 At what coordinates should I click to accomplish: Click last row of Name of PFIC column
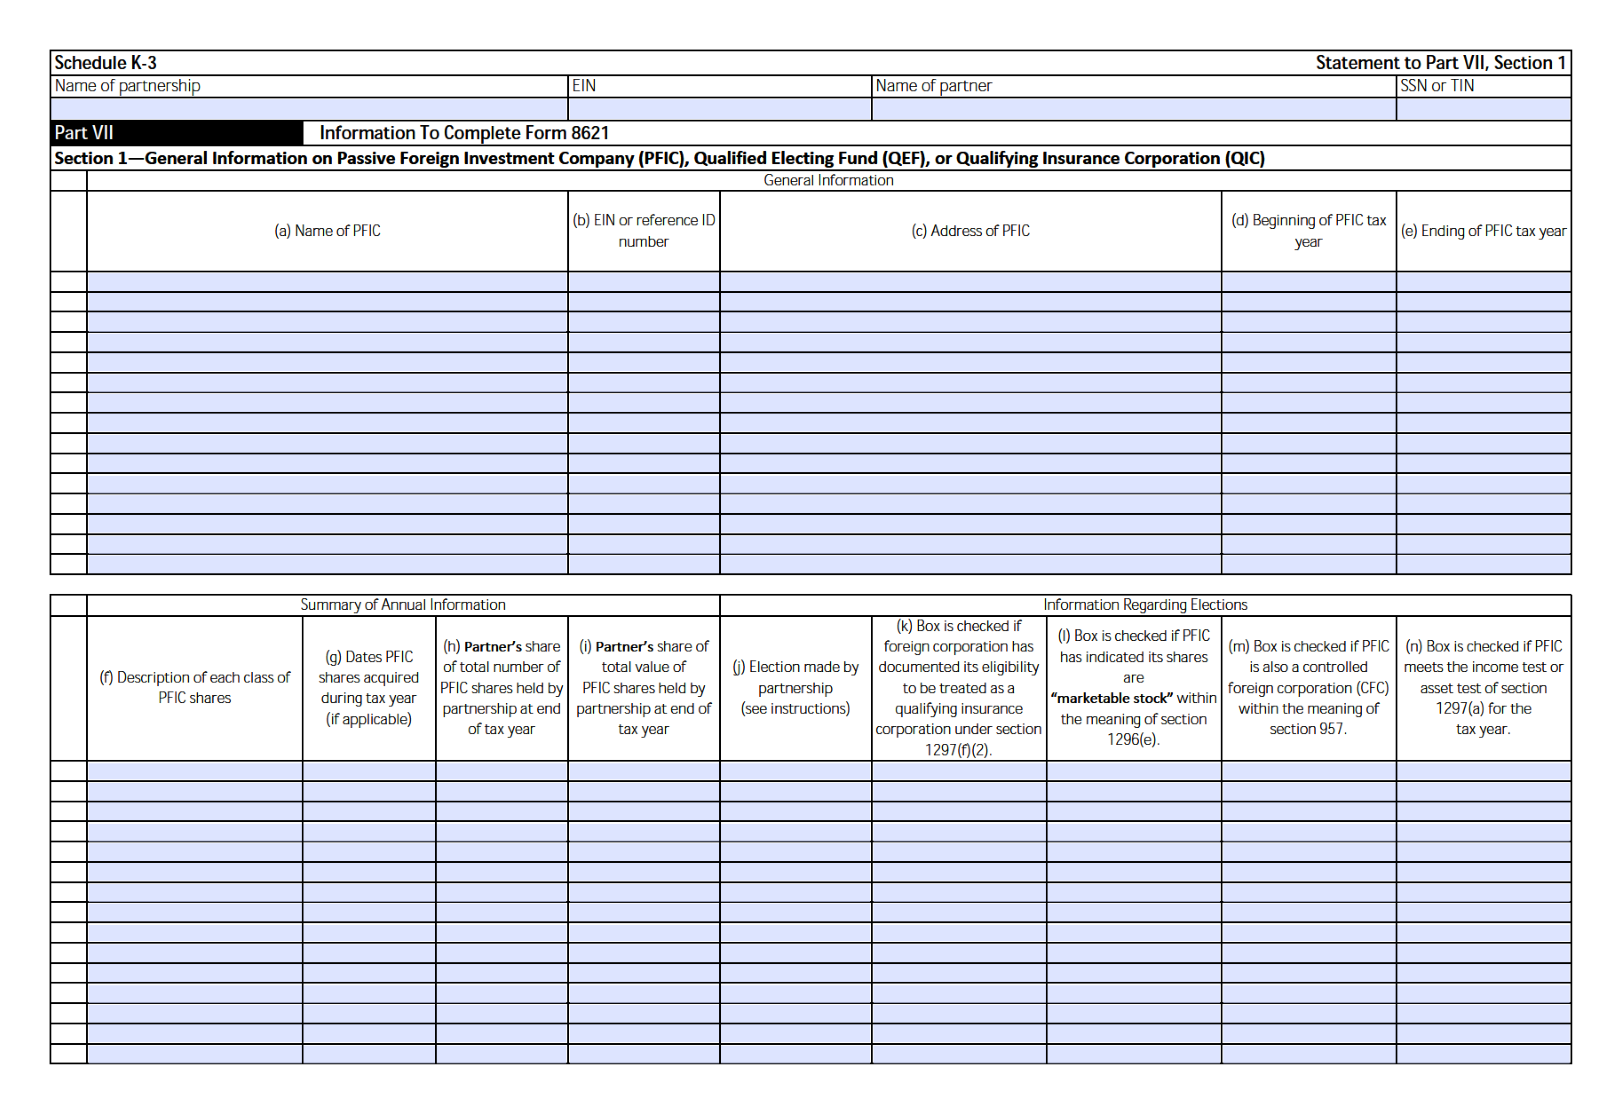327,564
